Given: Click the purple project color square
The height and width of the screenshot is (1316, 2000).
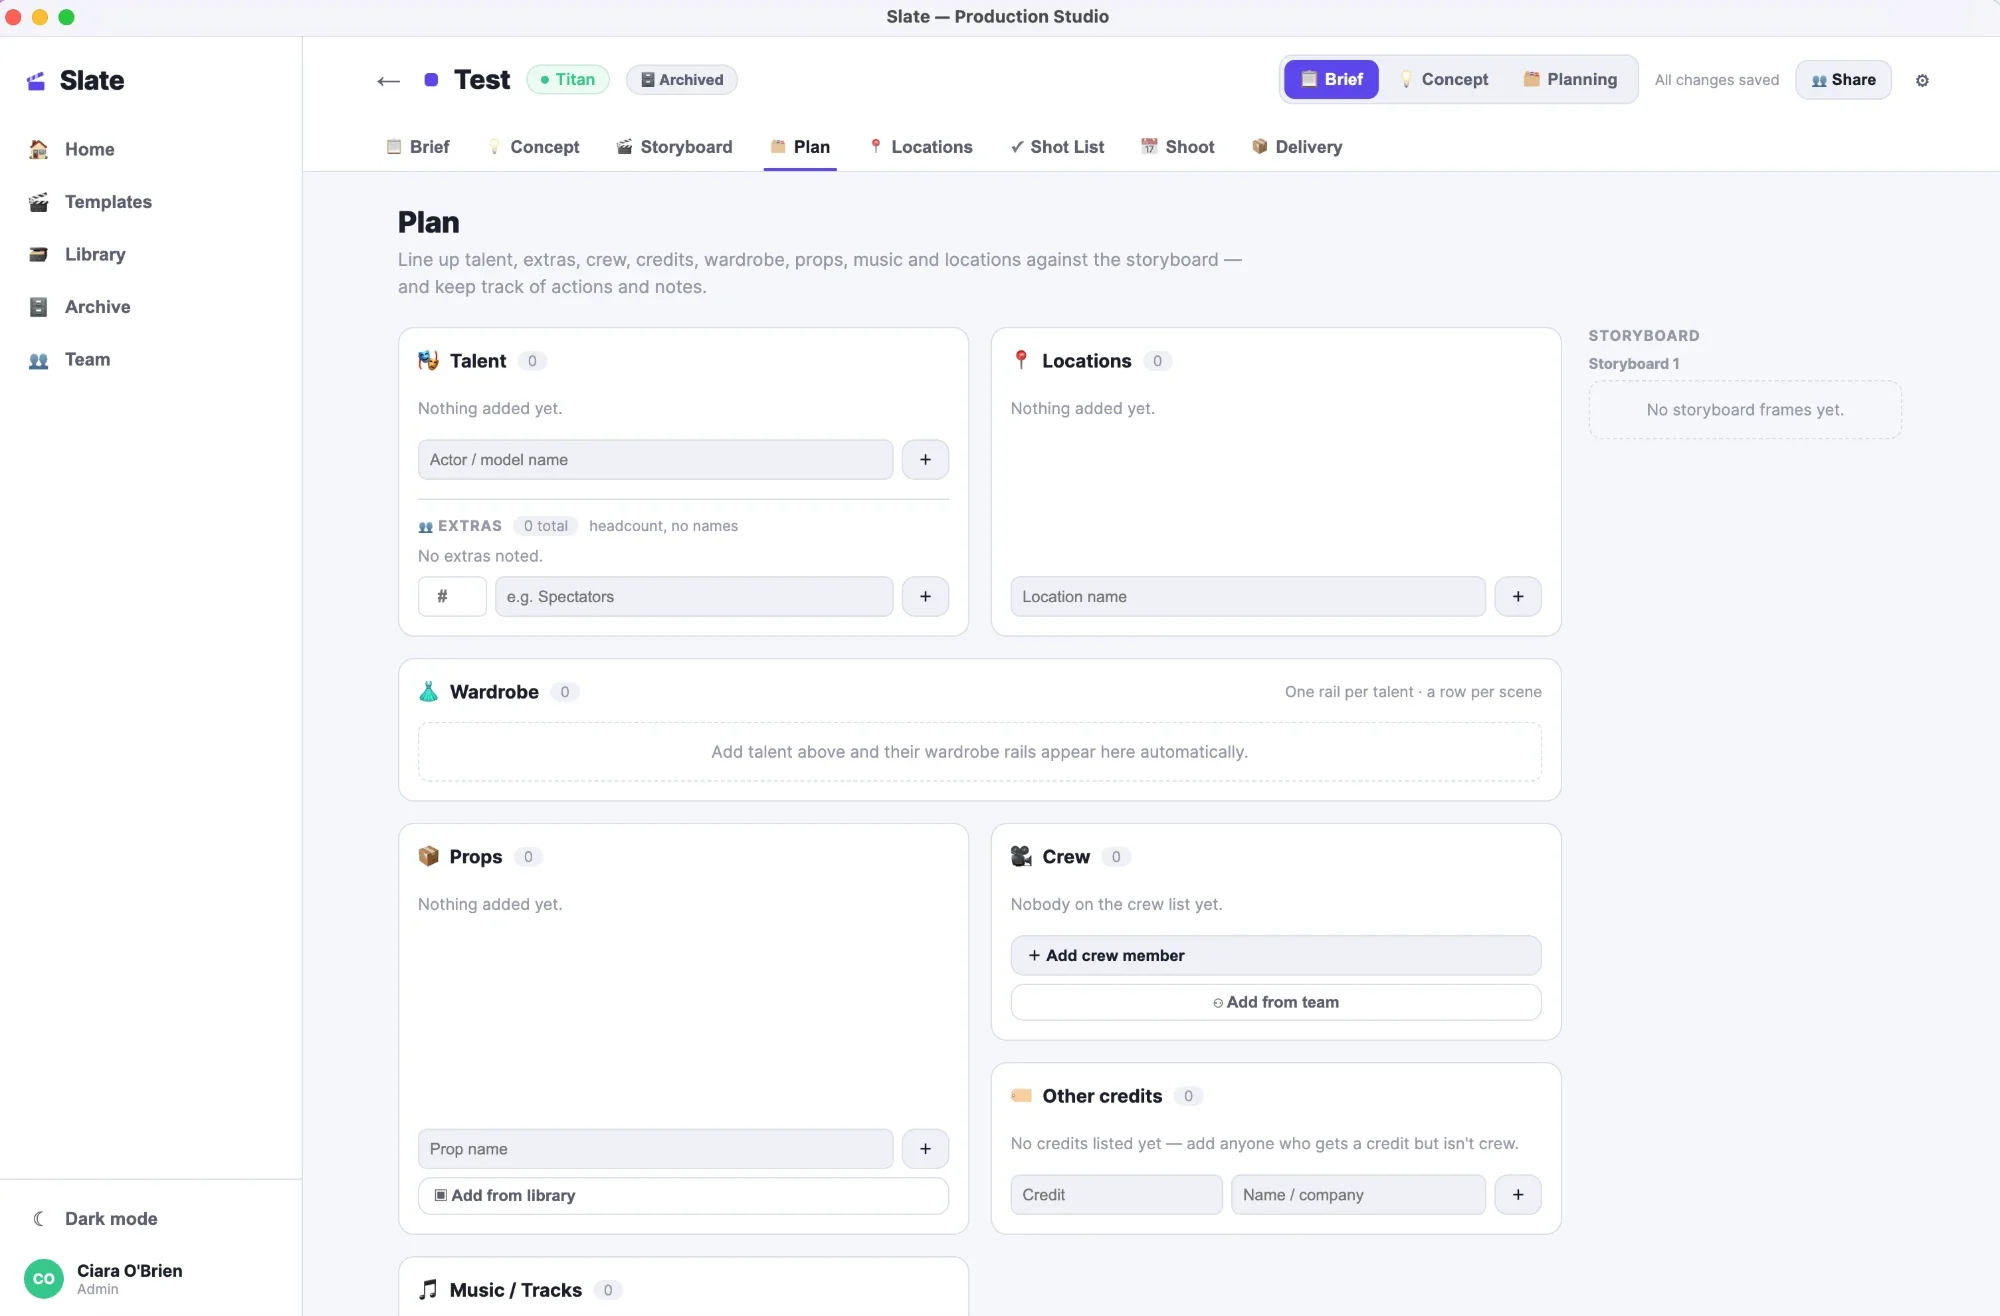Looking at the screenshot, I should (x=431, y=80).
